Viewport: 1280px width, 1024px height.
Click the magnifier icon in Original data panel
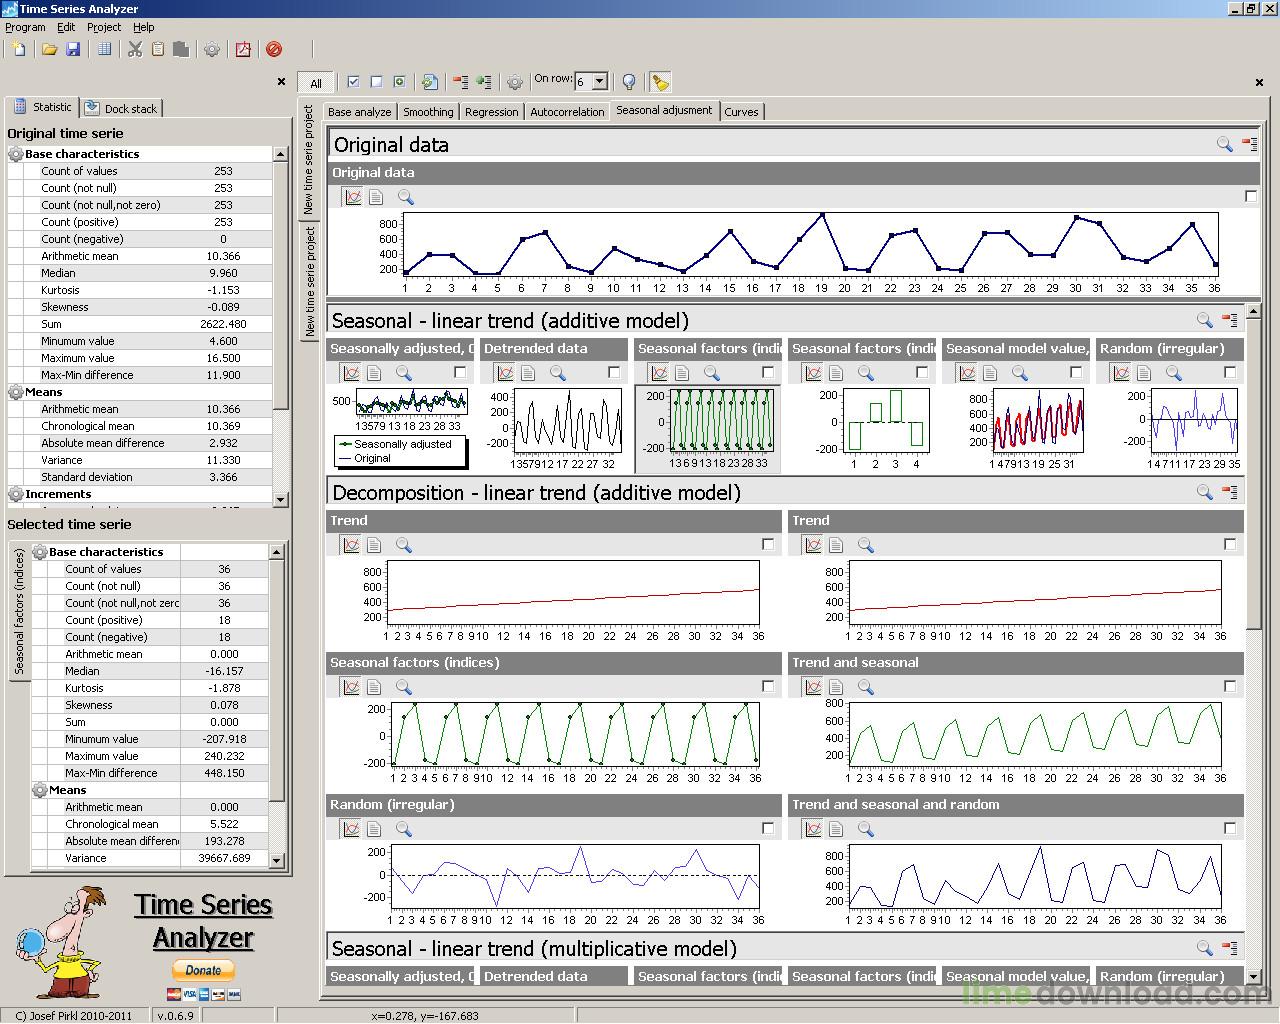tap(406, 196)
